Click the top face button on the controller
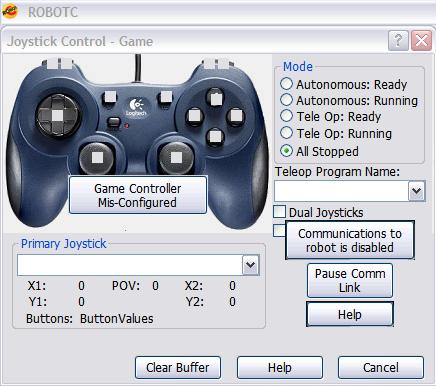The width and height of the screenshot is (436, 386). point(215,98)
